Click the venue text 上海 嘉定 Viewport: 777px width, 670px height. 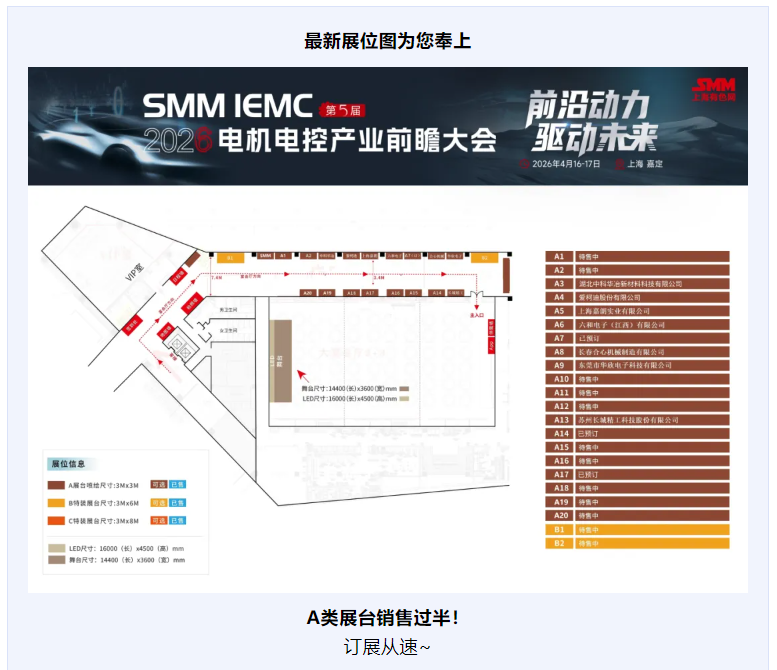coord(645,164)
